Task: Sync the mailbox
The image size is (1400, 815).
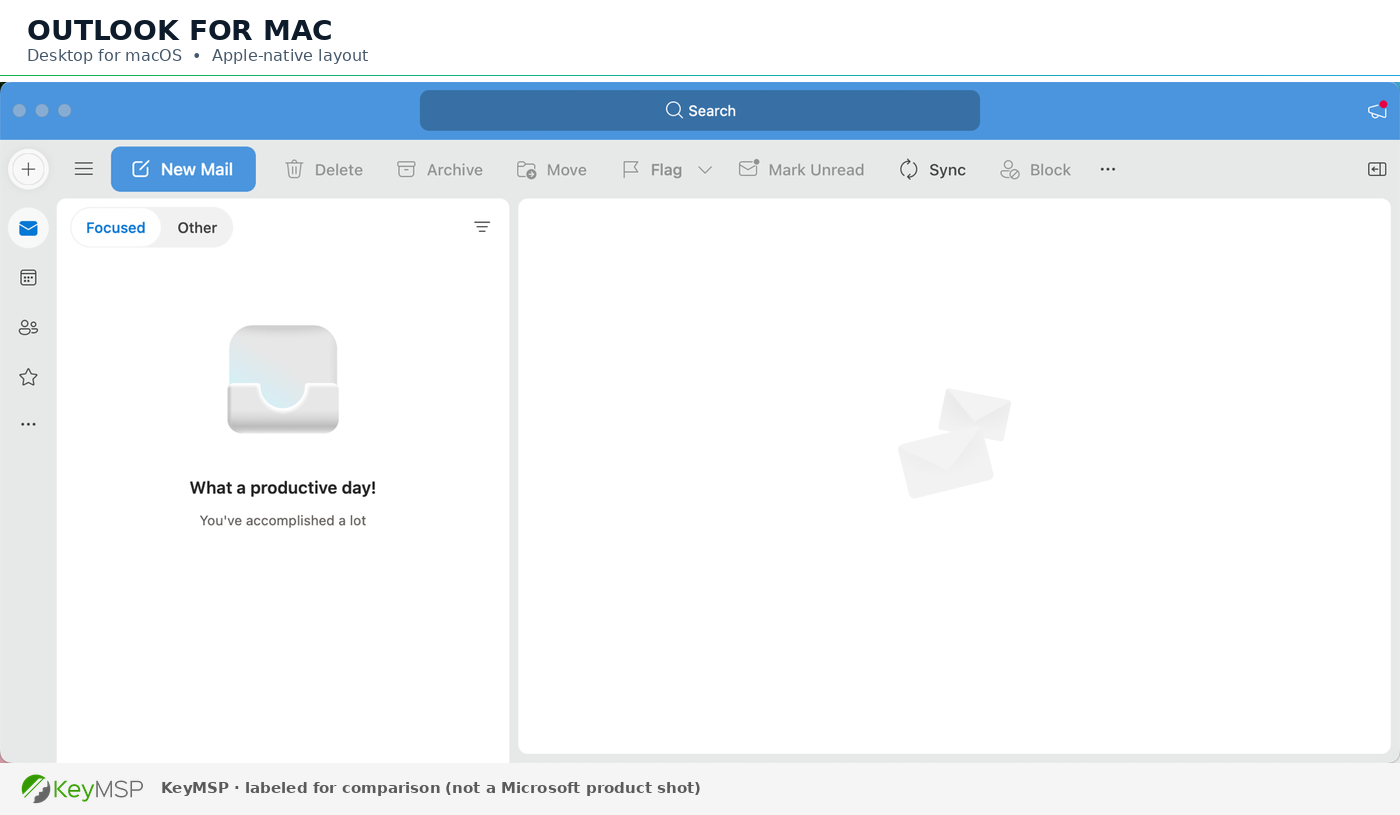Action: pos(932,170)
